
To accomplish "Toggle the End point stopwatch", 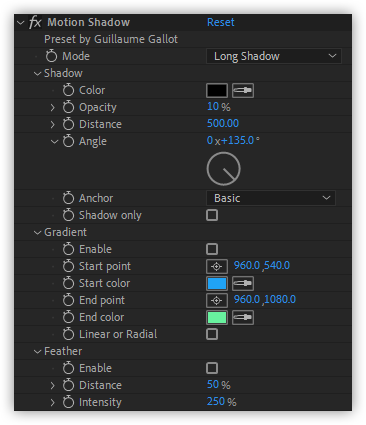I will click(x=68, y=300).
